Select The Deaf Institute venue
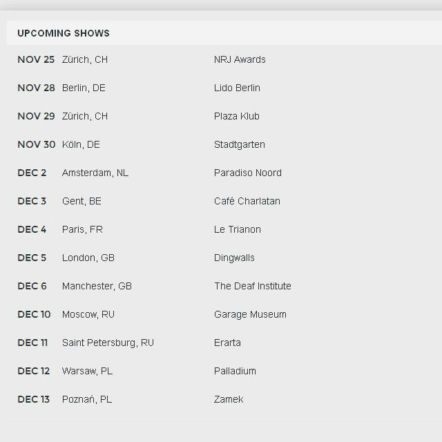Screen dimensions: 442x442 (253, 286)
